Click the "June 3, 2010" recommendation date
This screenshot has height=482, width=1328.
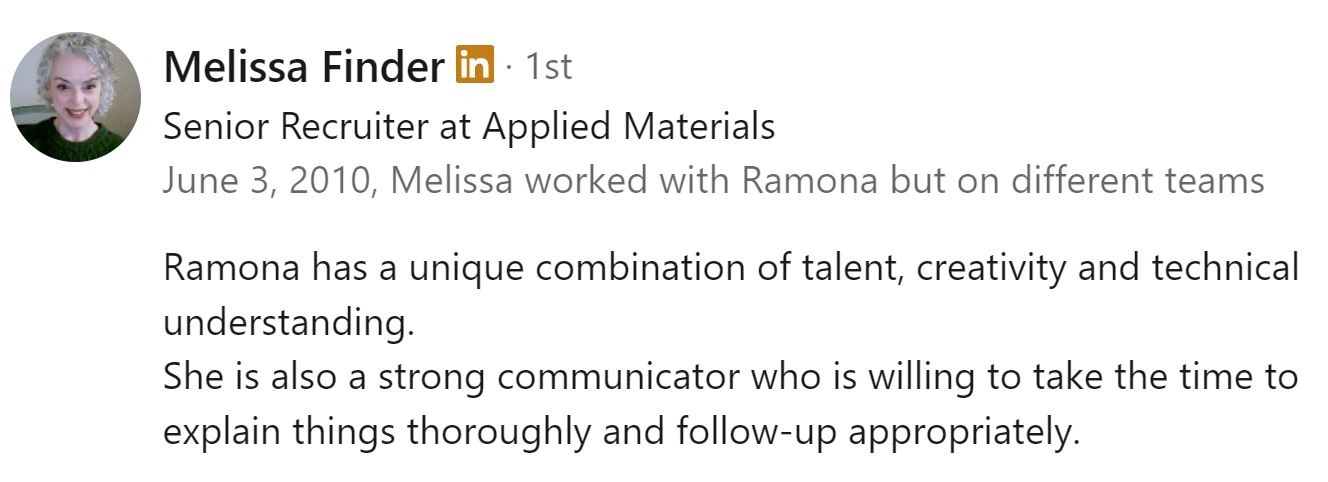click(x=264, y=181)
